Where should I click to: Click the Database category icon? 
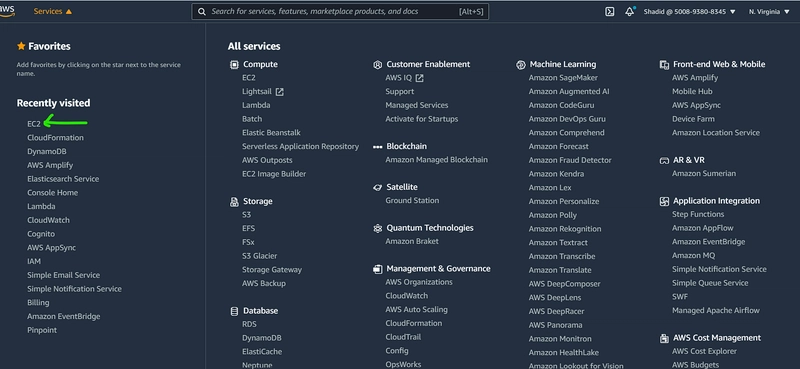(234, 311)
